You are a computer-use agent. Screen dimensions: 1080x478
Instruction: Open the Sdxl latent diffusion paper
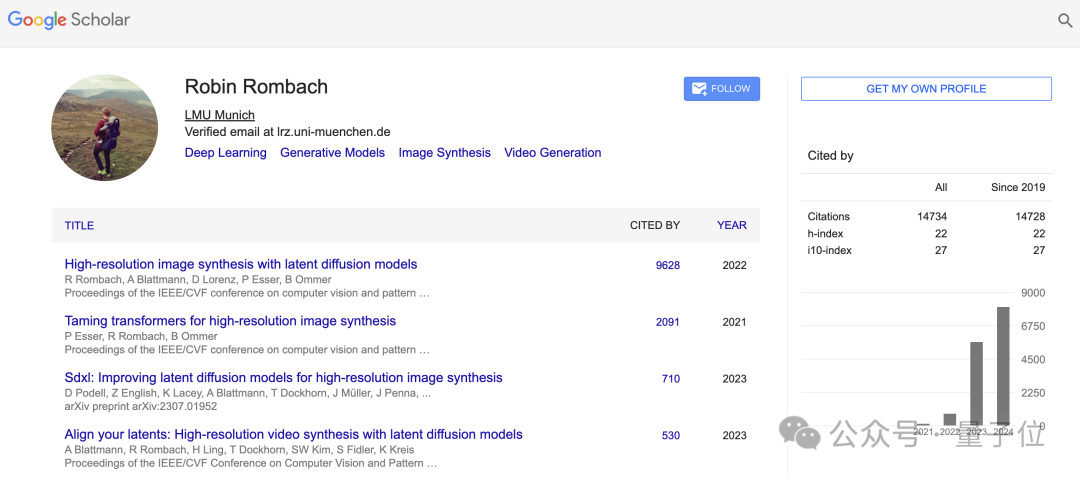pyautogui.click(x=283, y=378)
